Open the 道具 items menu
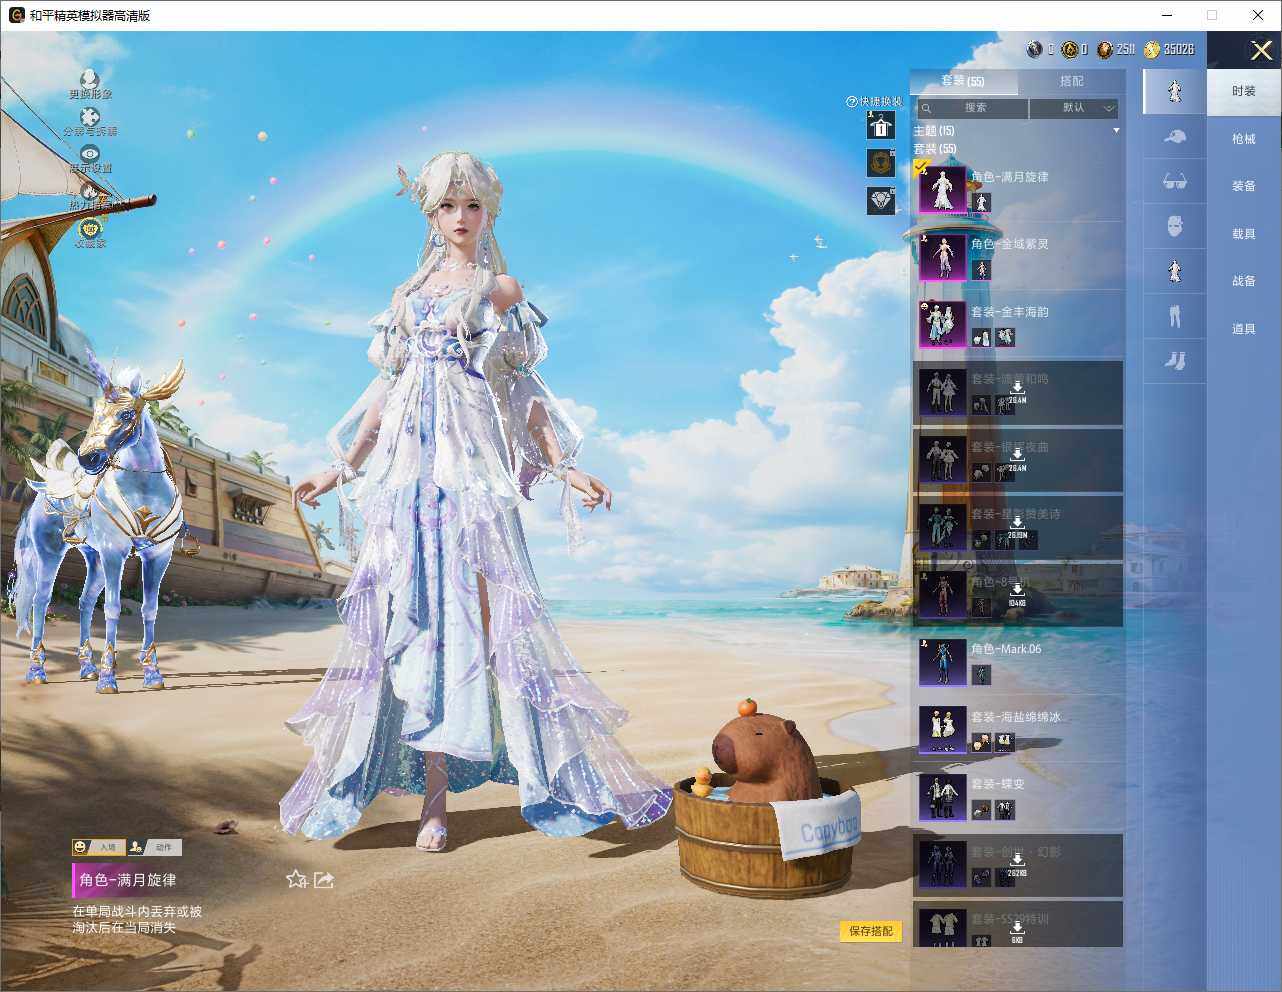The width and height of the screenshot is (1282, 992). pyautogui.click(x=1244, y=329)
